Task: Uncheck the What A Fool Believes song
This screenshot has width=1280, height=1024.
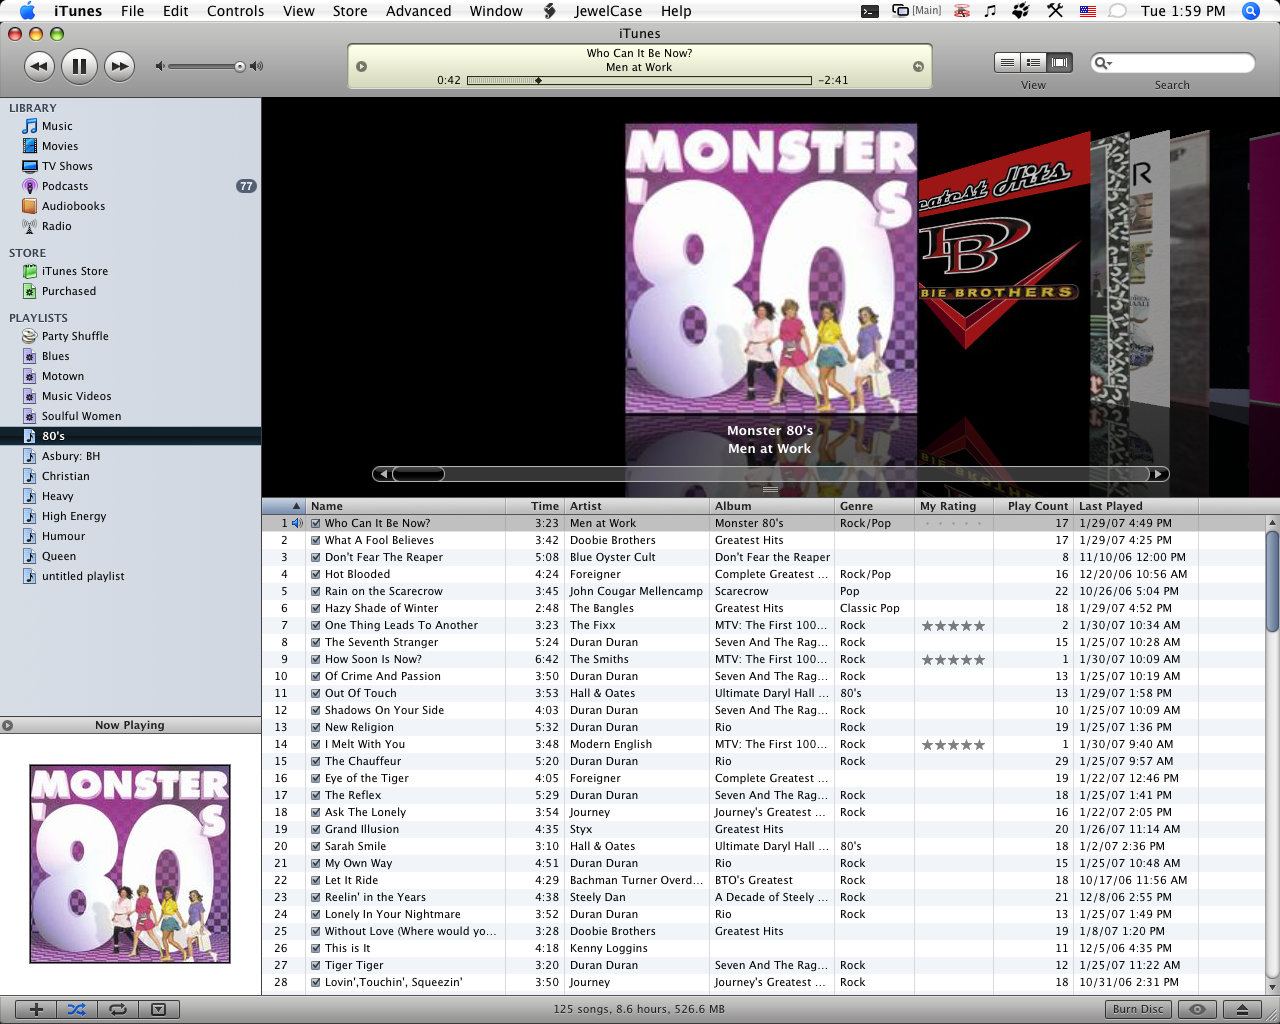Action: (316, 540)
